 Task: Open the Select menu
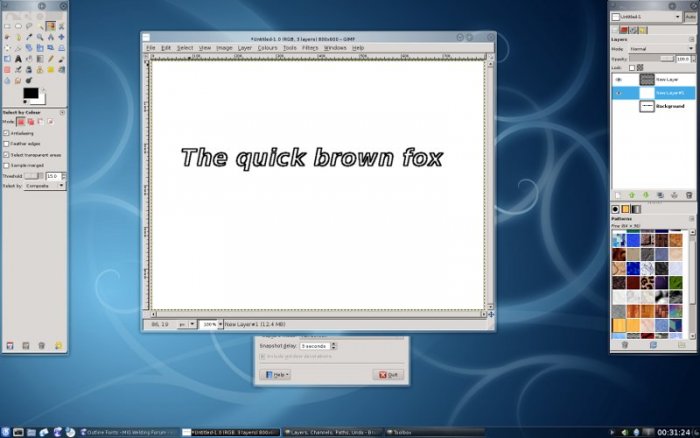185,48
